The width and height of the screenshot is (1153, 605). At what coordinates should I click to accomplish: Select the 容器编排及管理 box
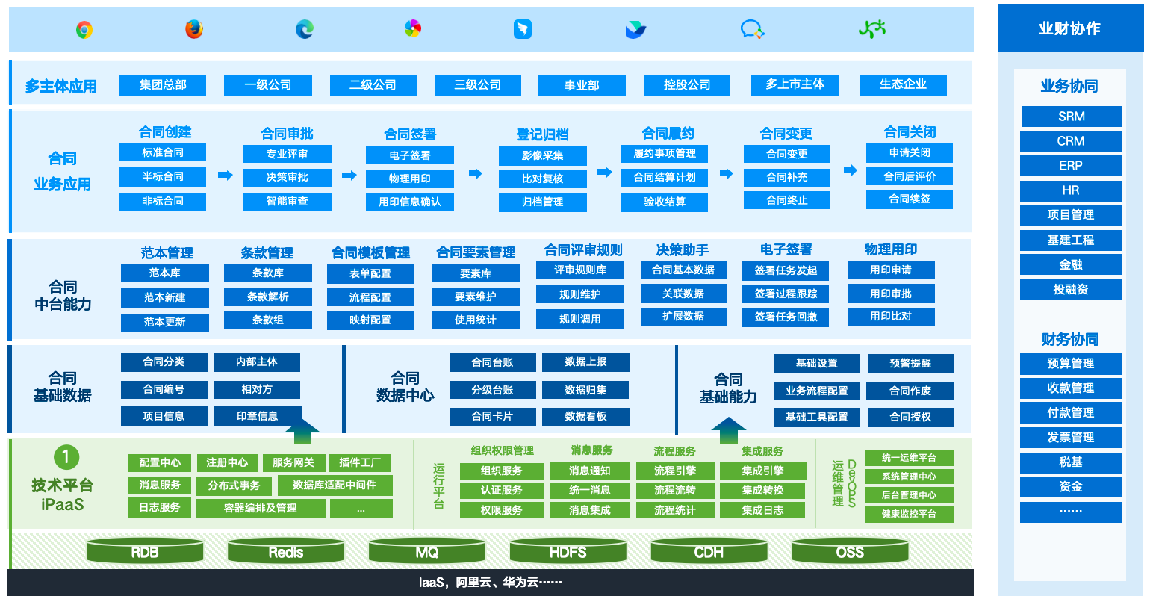click(x=260, y=508)
